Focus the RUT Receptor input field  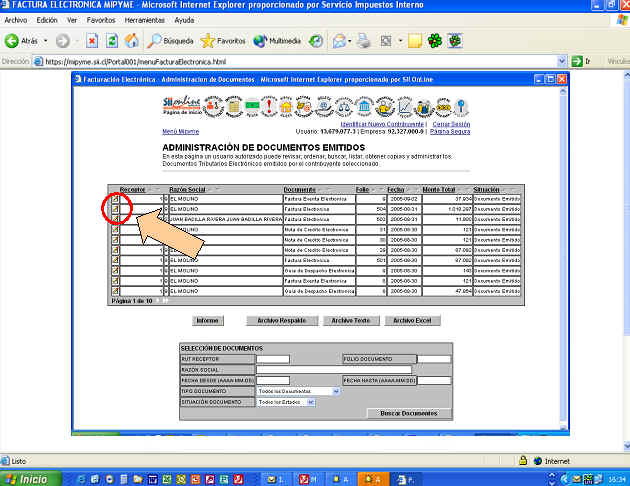(x=273, y=359)
